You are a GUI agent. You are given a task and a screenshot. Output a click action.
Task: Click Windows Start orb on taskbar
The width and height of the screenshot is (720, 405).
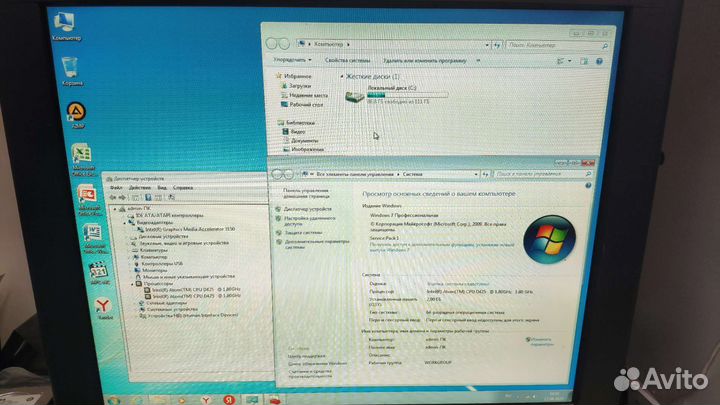pyautogui.click(x=114, y=400)
